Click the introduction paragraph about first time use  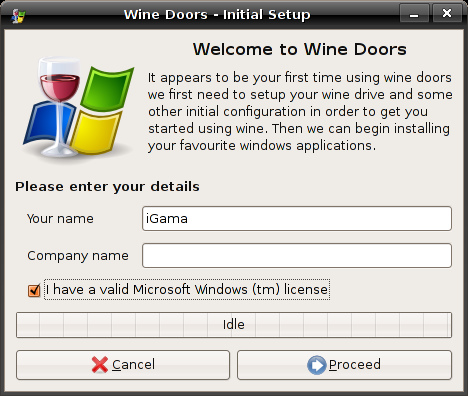click(300, 111)
